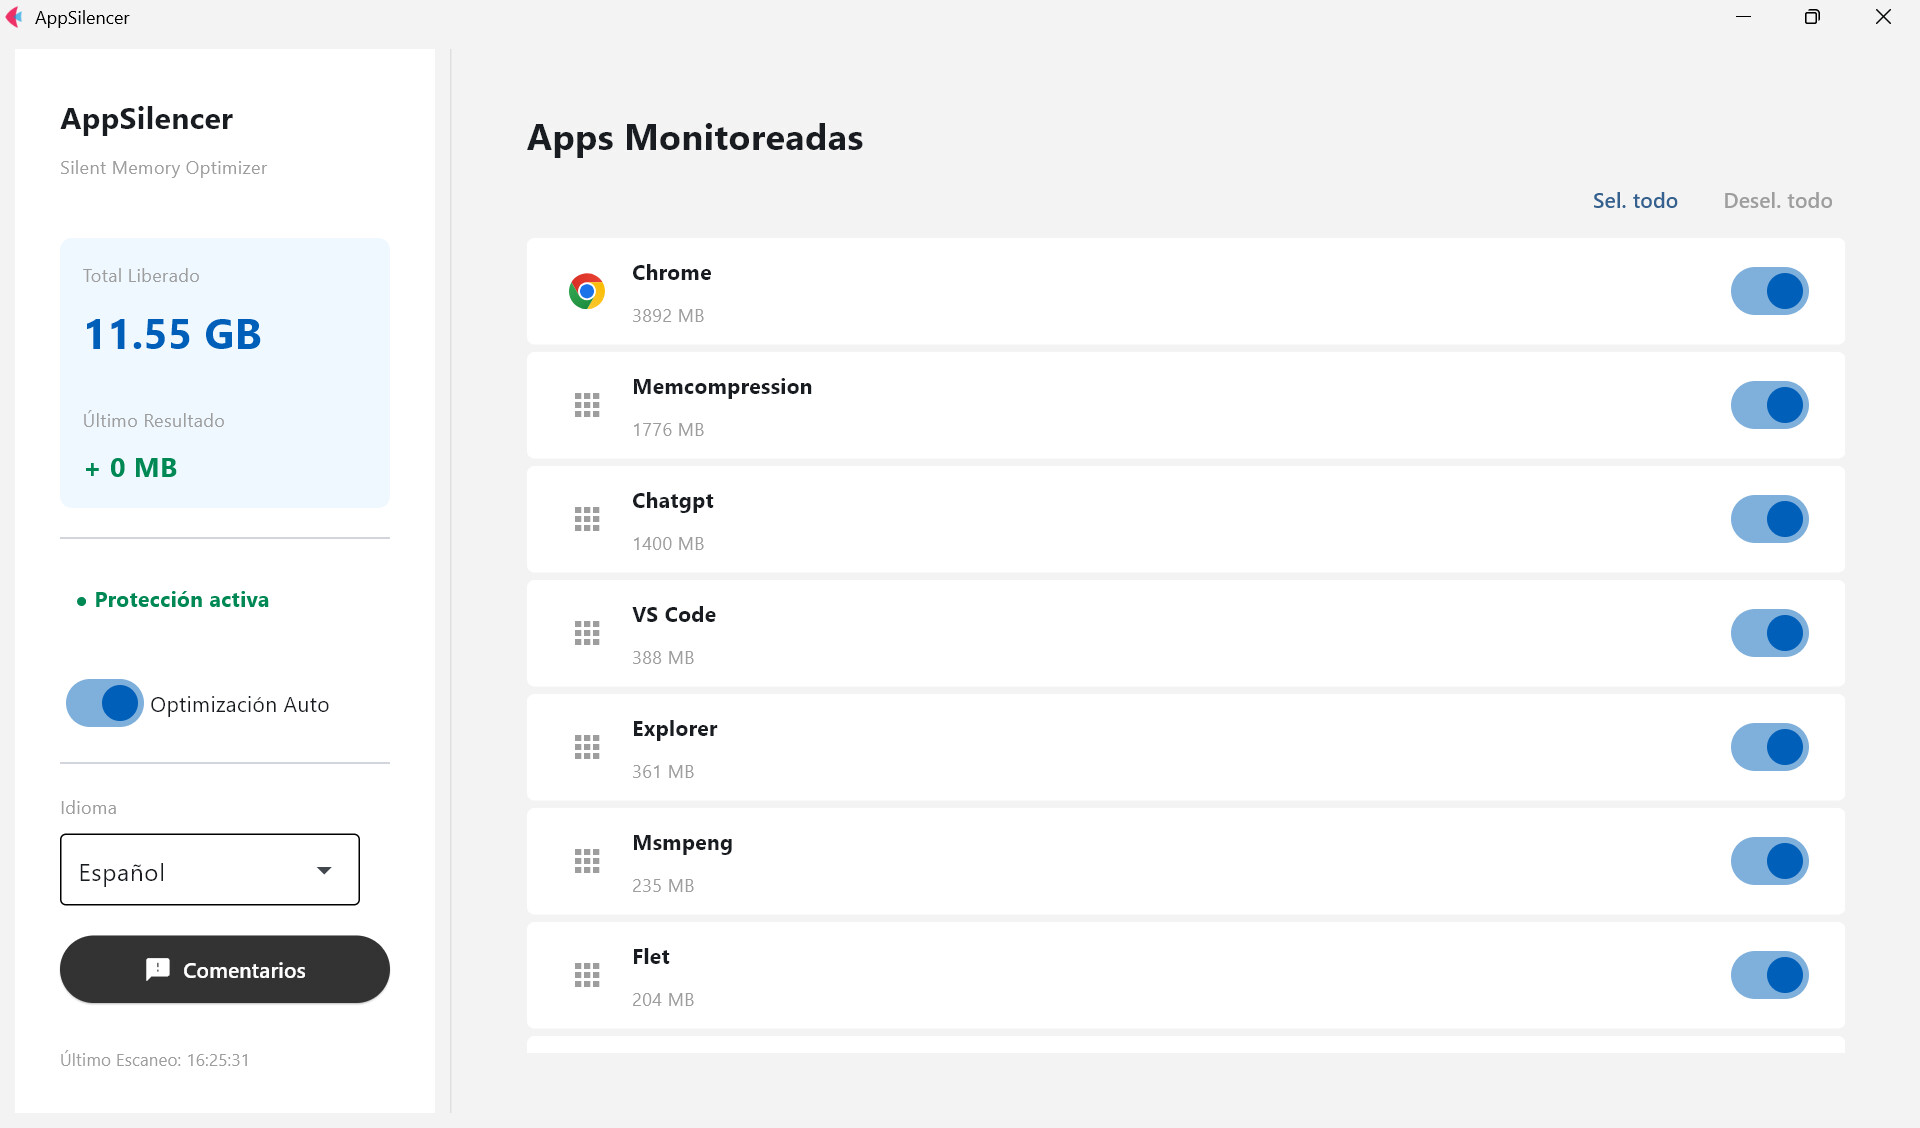The height and width of the screenshot is (1128, 1920).
Task: Click Desel. todo to deselect all apps
Action: pyautogui.click(x=1777, y=200)
